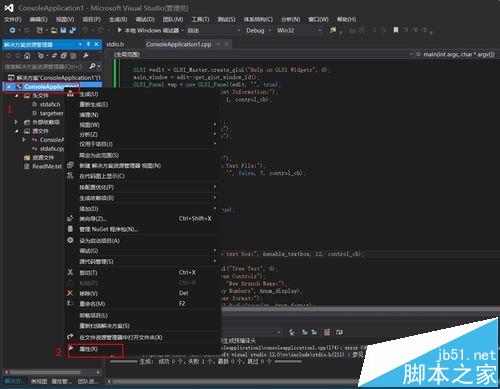
Task: Expand the 外部依赖项 folder node
Action: tap(16, 122)
